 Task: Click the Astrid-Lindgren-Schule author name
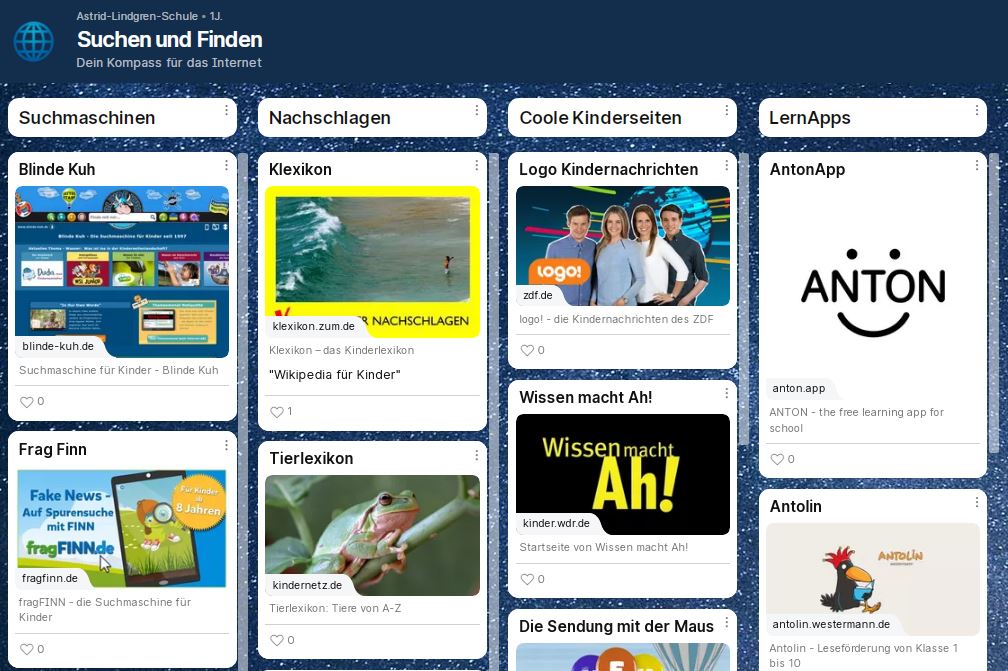click(139, 16)
